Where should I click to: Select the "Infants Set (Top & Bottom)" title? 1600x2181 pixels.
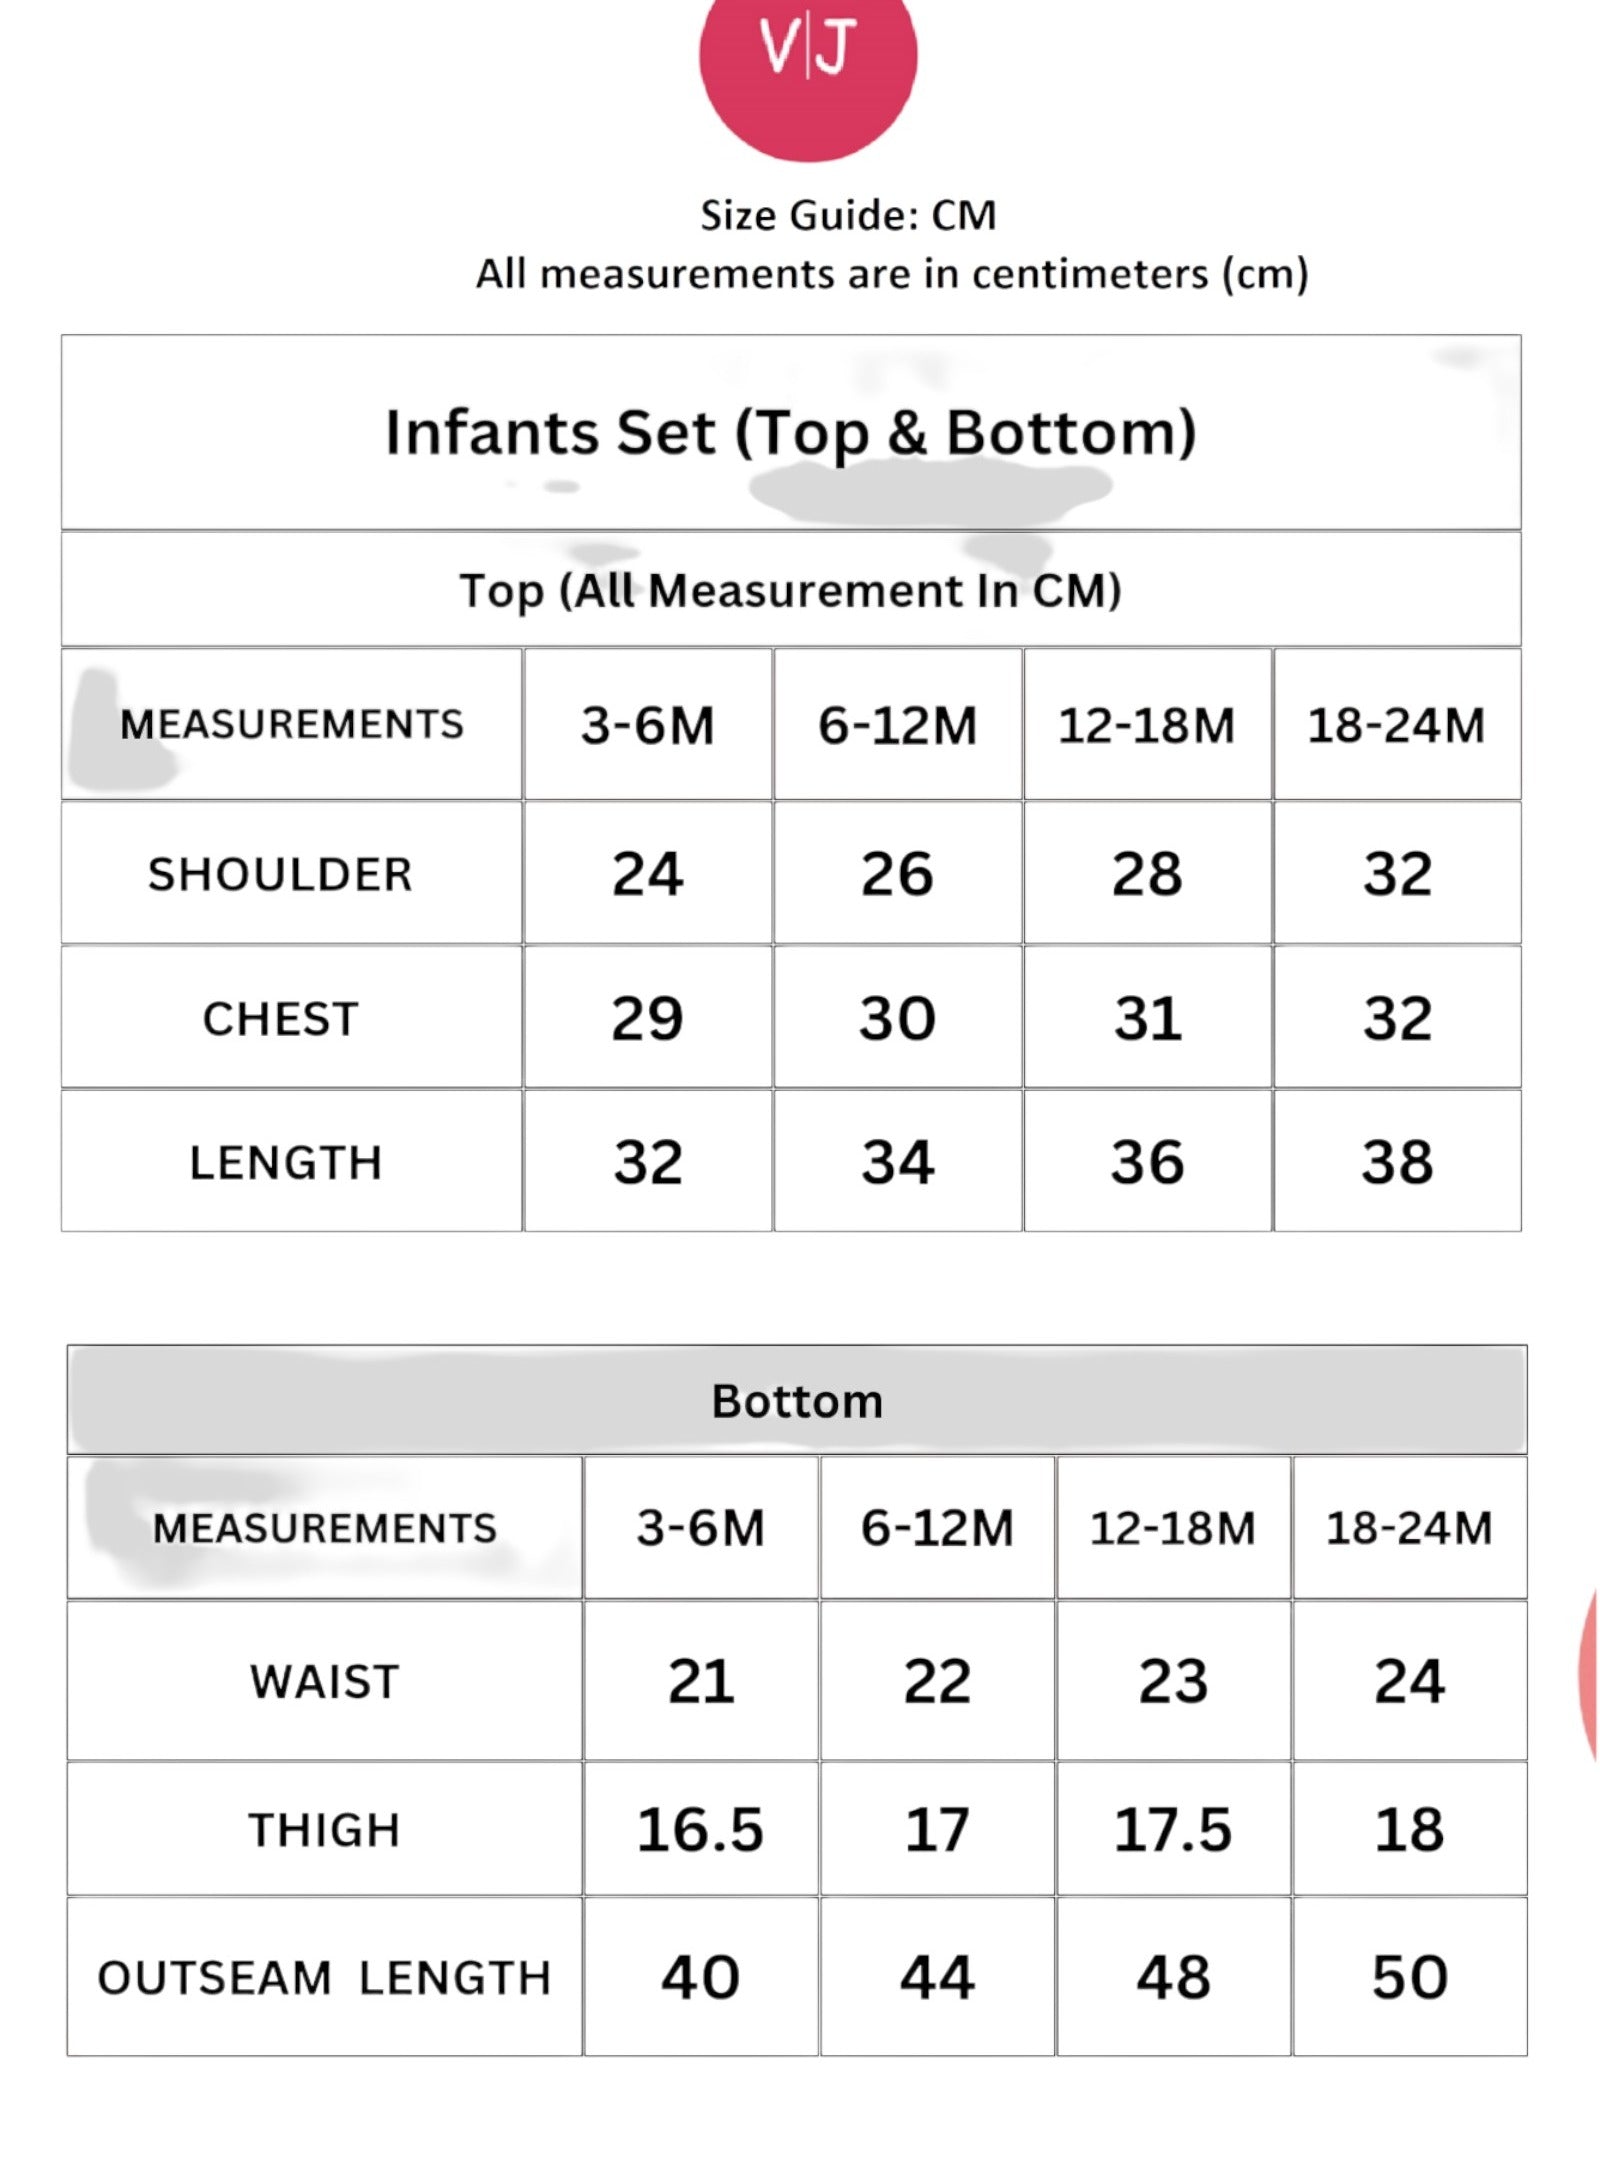[791, 432]
